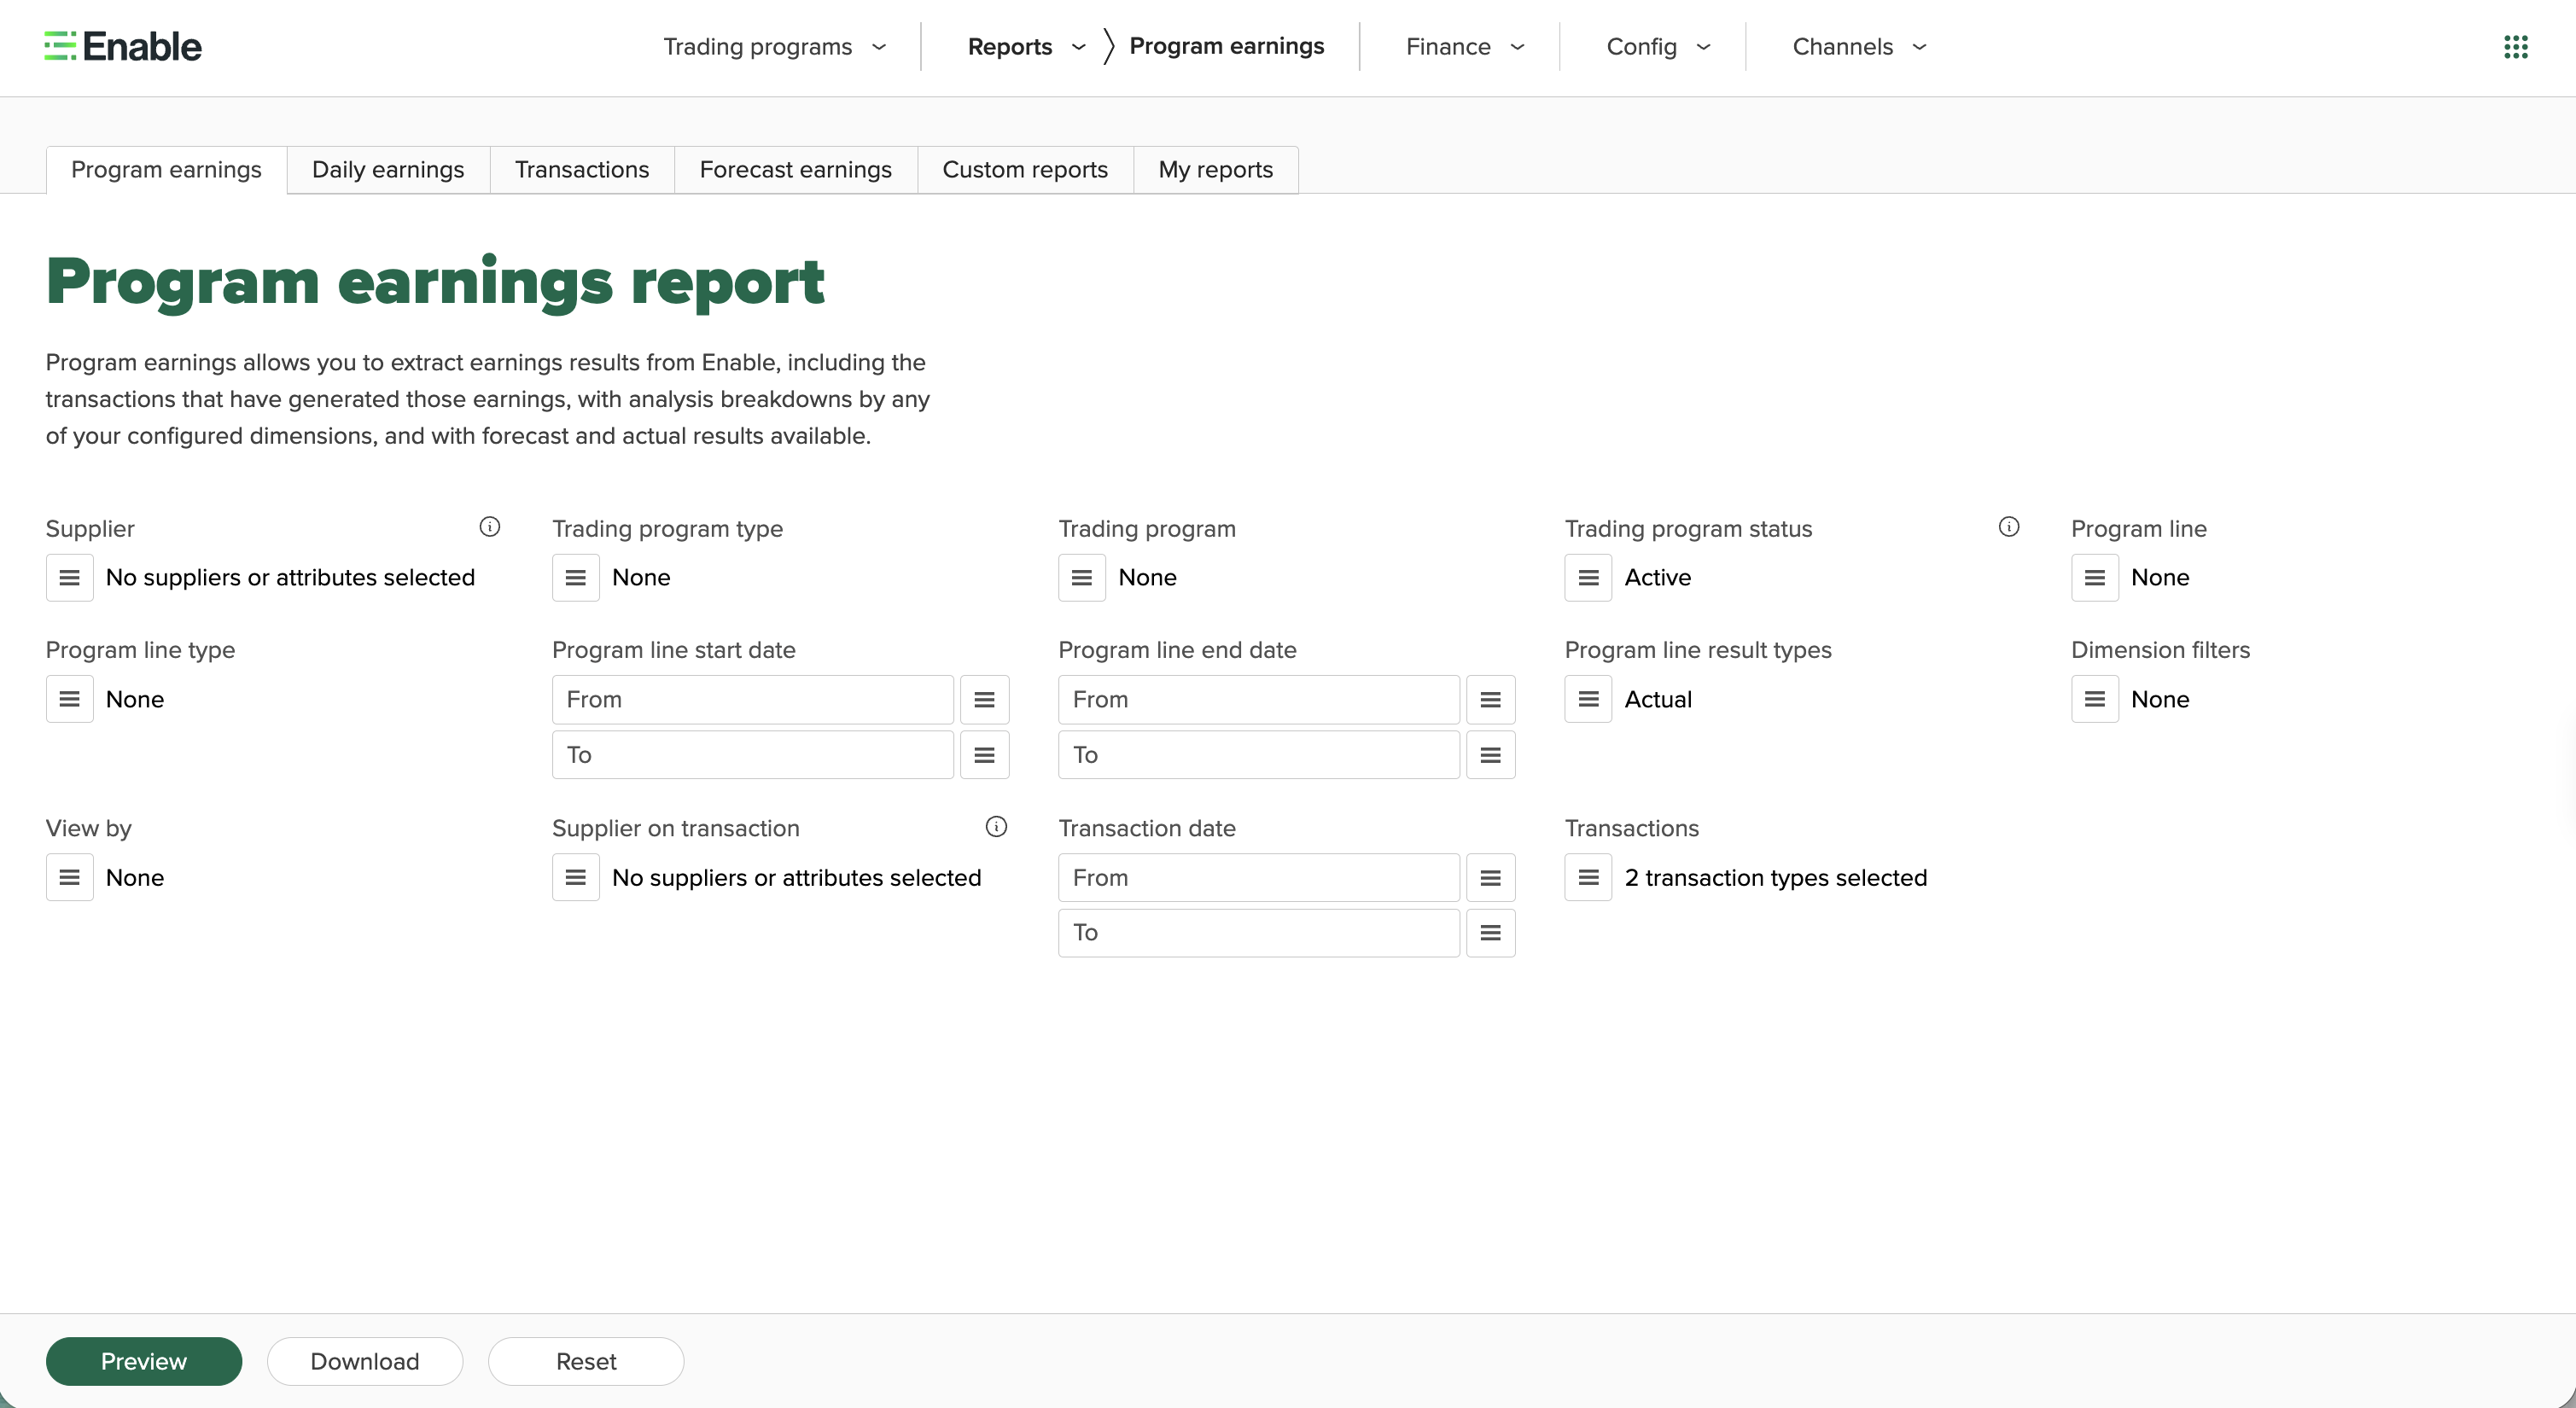The image size is (2576, 1408).
Task: Click the Supplier on transaction info icon
Action: (x=997, y=826)
